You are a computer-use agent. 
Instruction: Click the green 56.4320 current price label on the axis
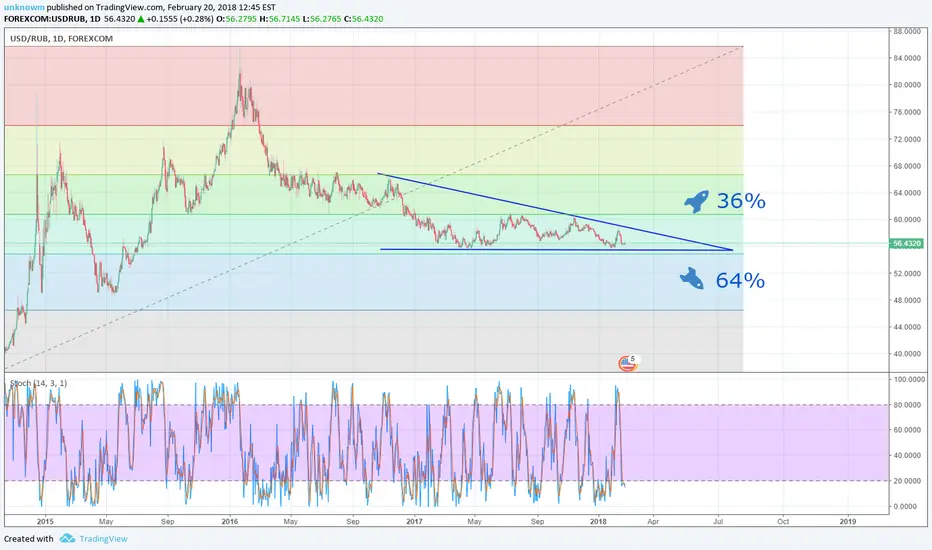click(x=906, y=243)
